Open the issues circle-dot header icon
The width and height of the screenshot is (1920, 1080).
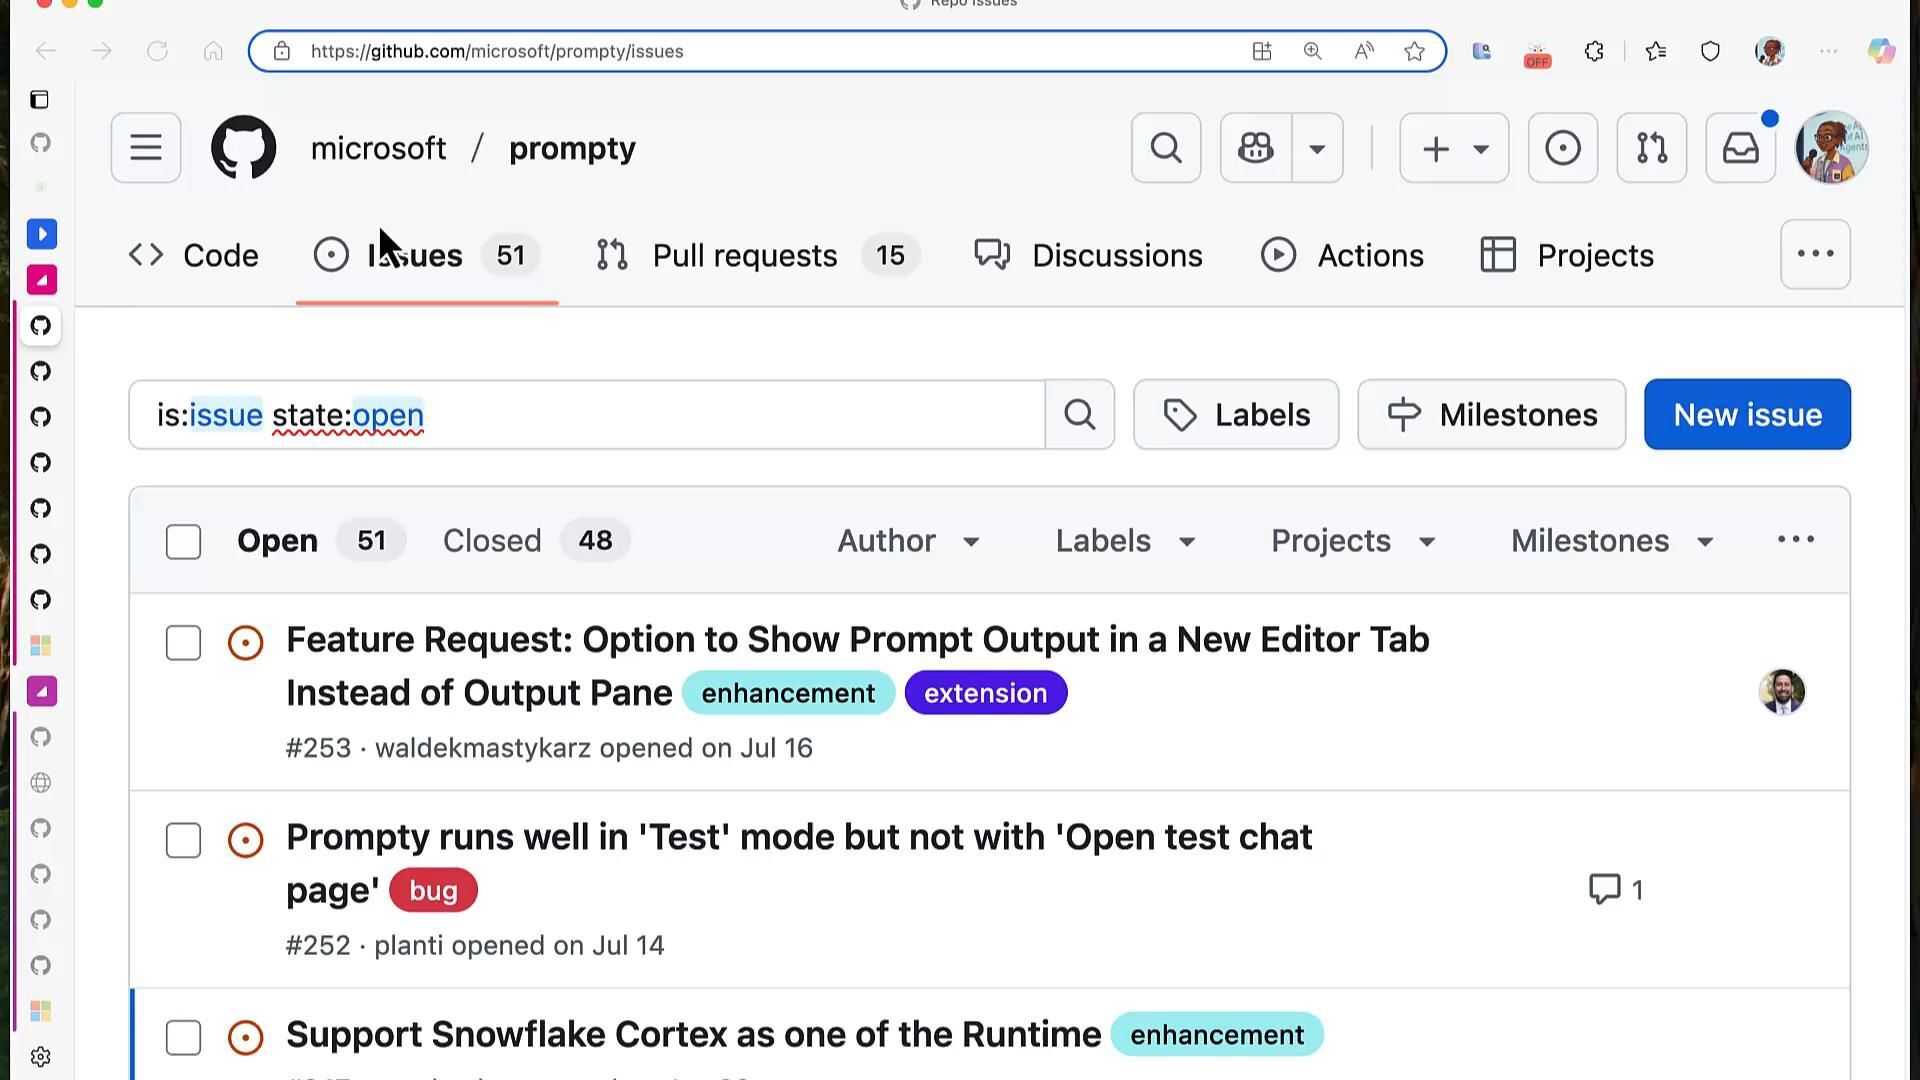coord(1562,148)
